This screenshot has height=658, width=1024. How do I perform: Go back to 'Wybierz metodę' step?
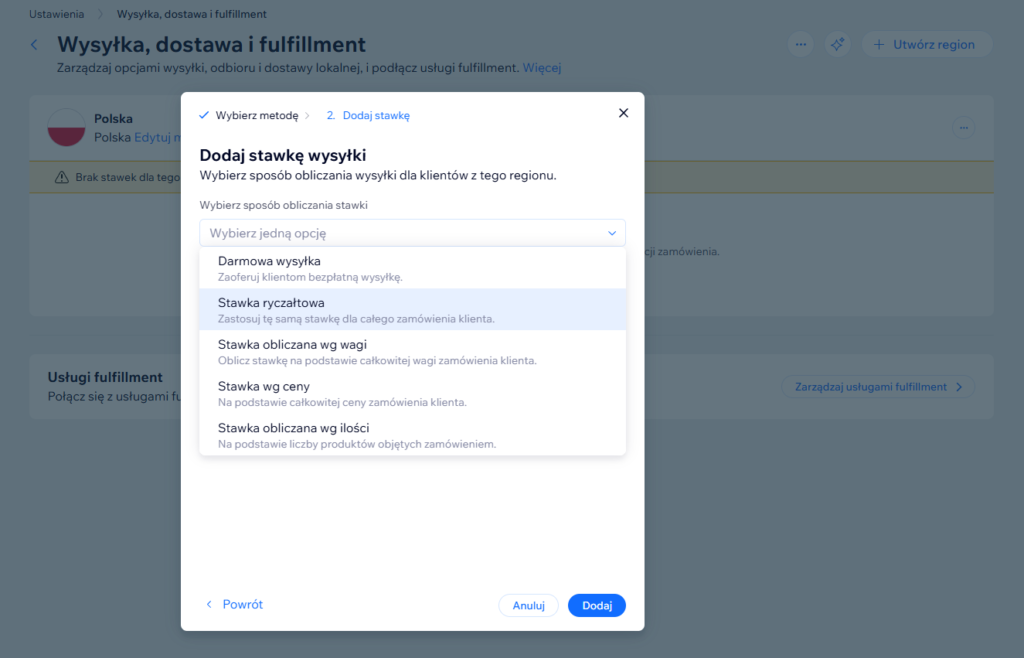(x=256, y=115)
